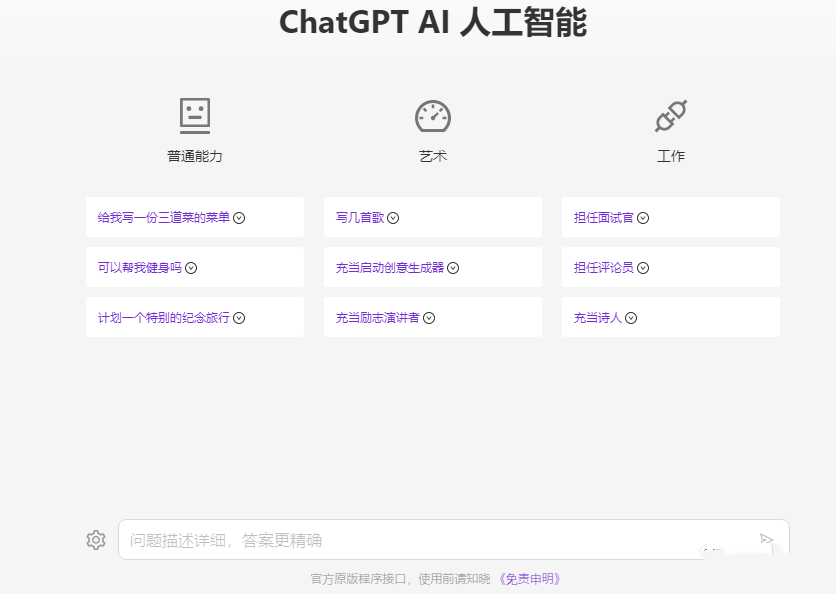This screenshot has width=836, height=594.
Task: Choose prompt 计划一个特别的纪念旅行
Action: point(164,318)
